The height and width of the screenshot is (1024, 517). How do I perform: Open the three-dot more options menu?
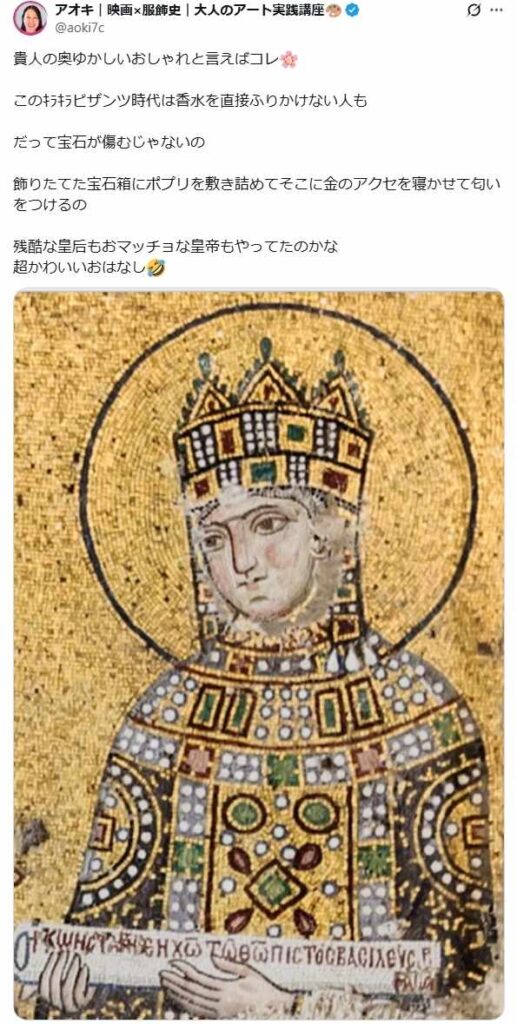click(496, 10)
